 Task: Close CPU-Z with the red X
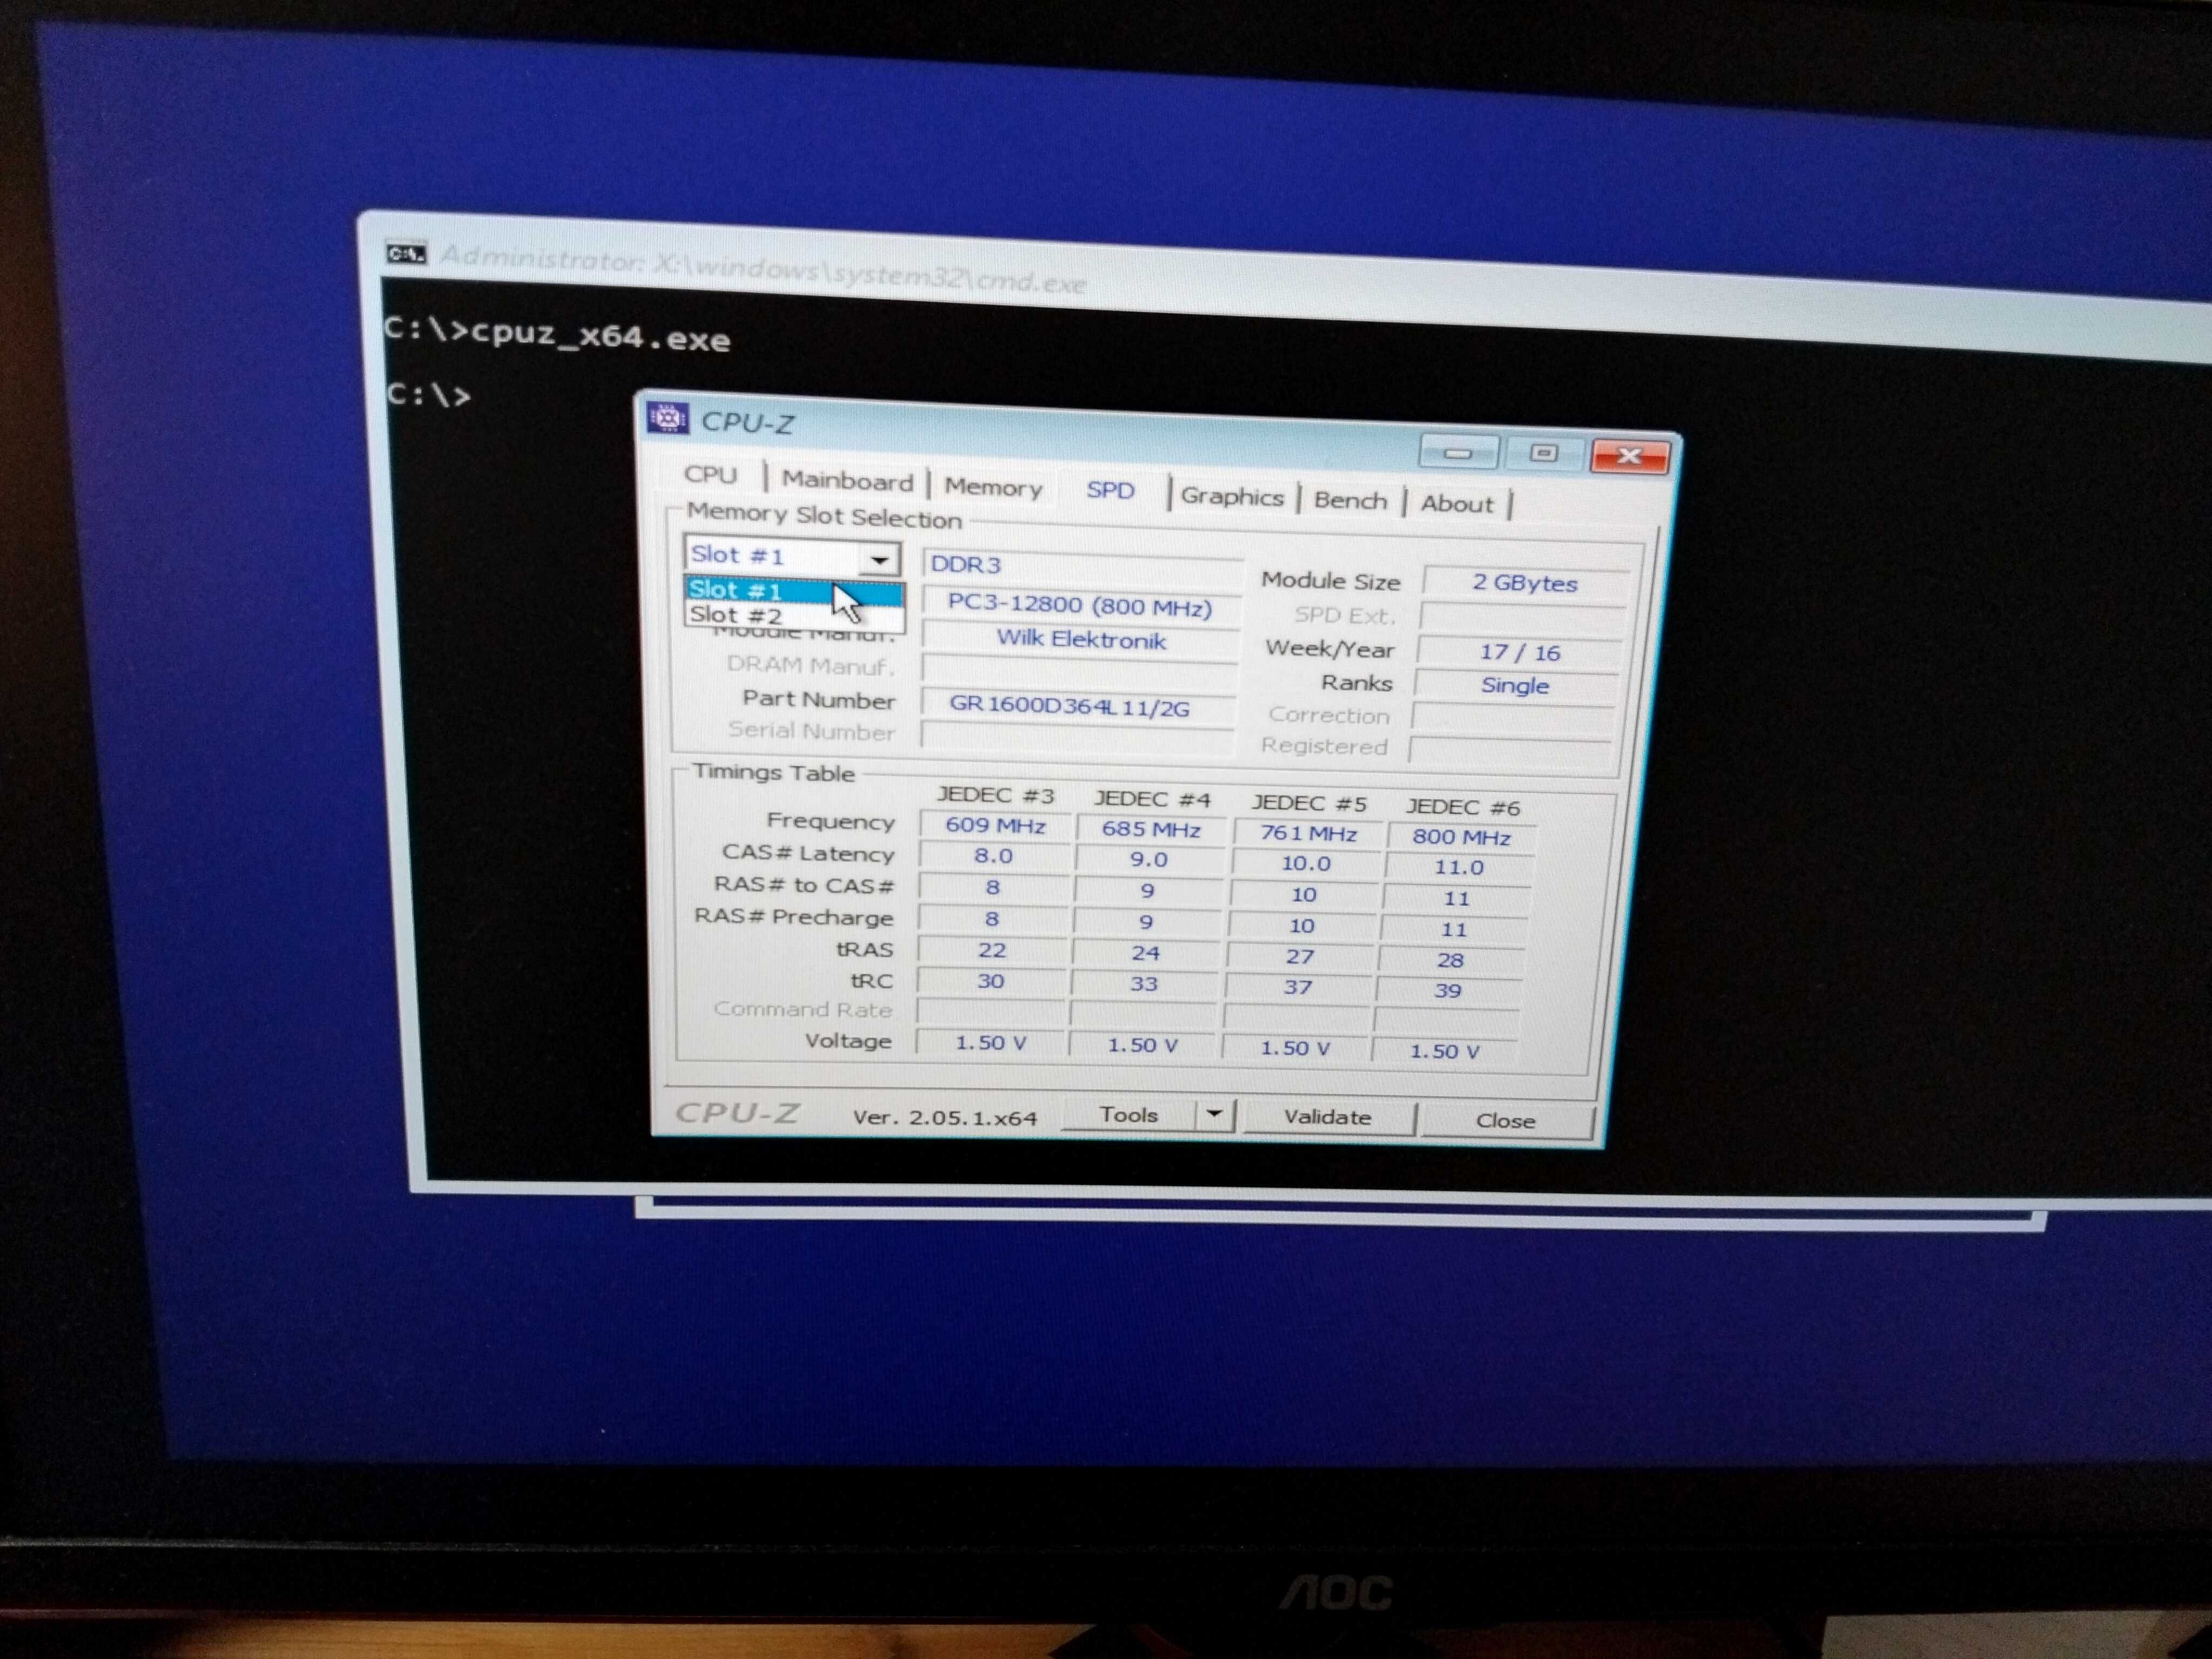[x=1630, y=456]
